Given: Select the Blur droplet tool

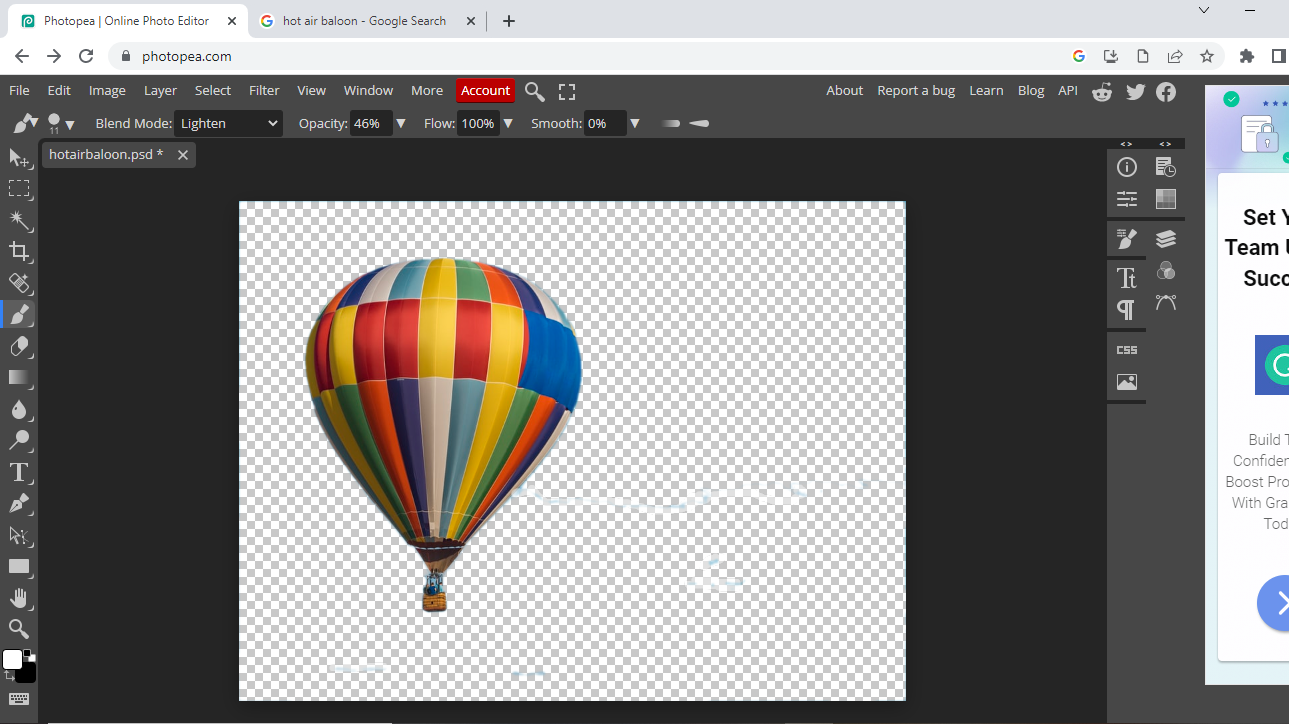Looking at the screenshot, I should coord(19,409).
